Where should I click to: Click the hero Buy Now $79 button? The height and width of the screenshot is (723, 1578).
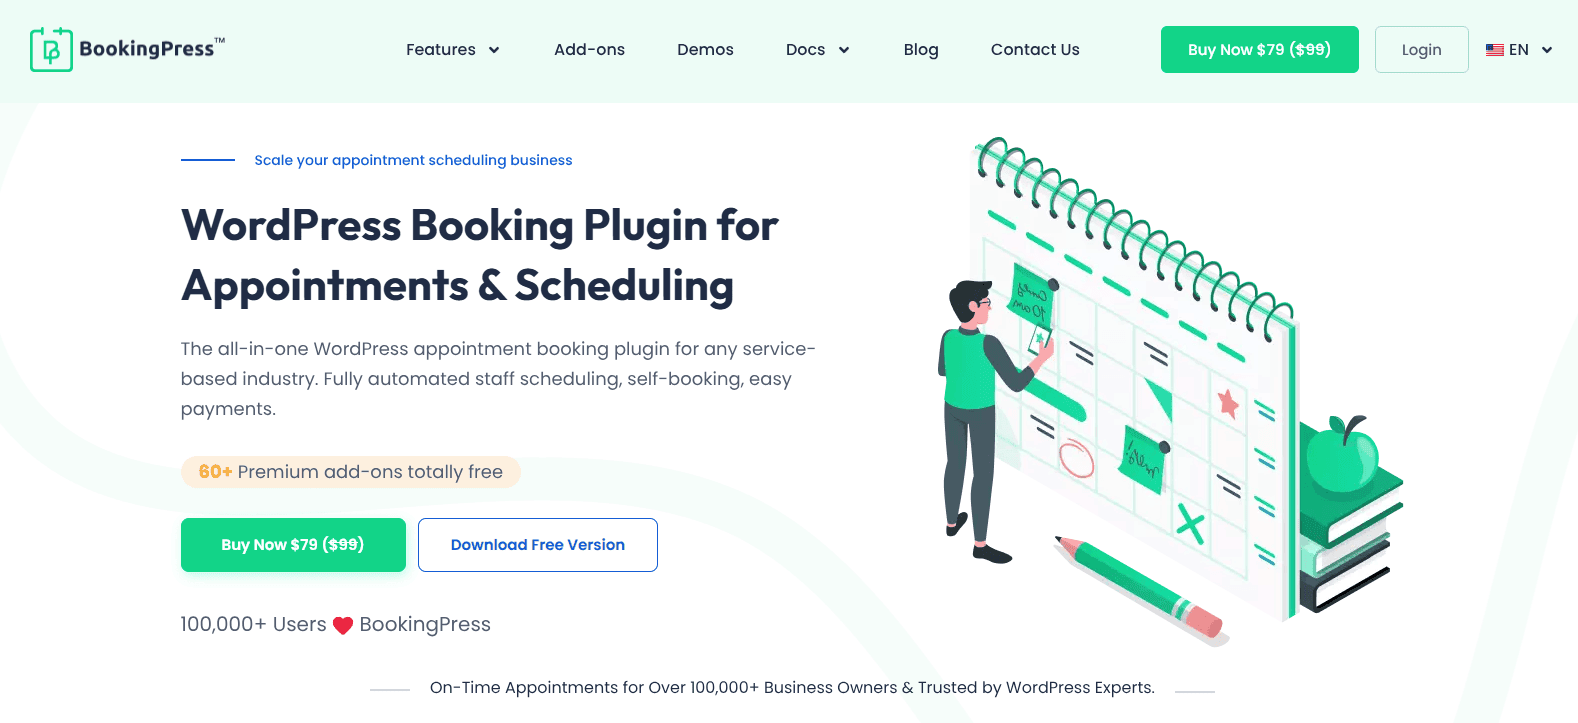click(x=293, y=545)
